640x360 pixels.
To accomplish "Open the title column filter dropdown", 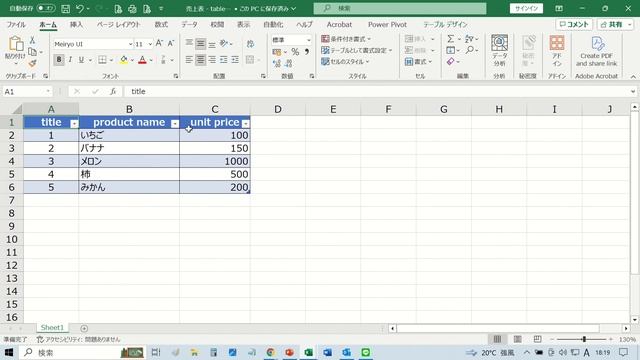I will click(74, 124).
